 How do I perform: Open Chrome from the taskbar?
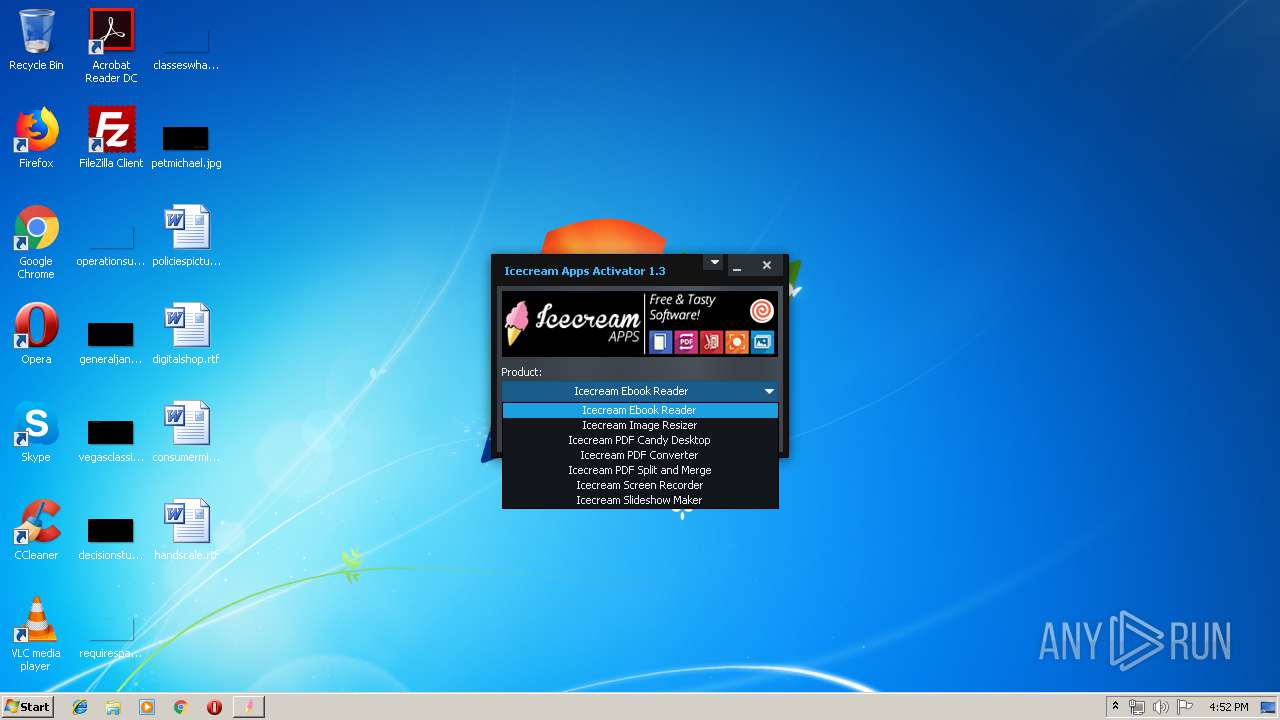(x=181, y=707)
